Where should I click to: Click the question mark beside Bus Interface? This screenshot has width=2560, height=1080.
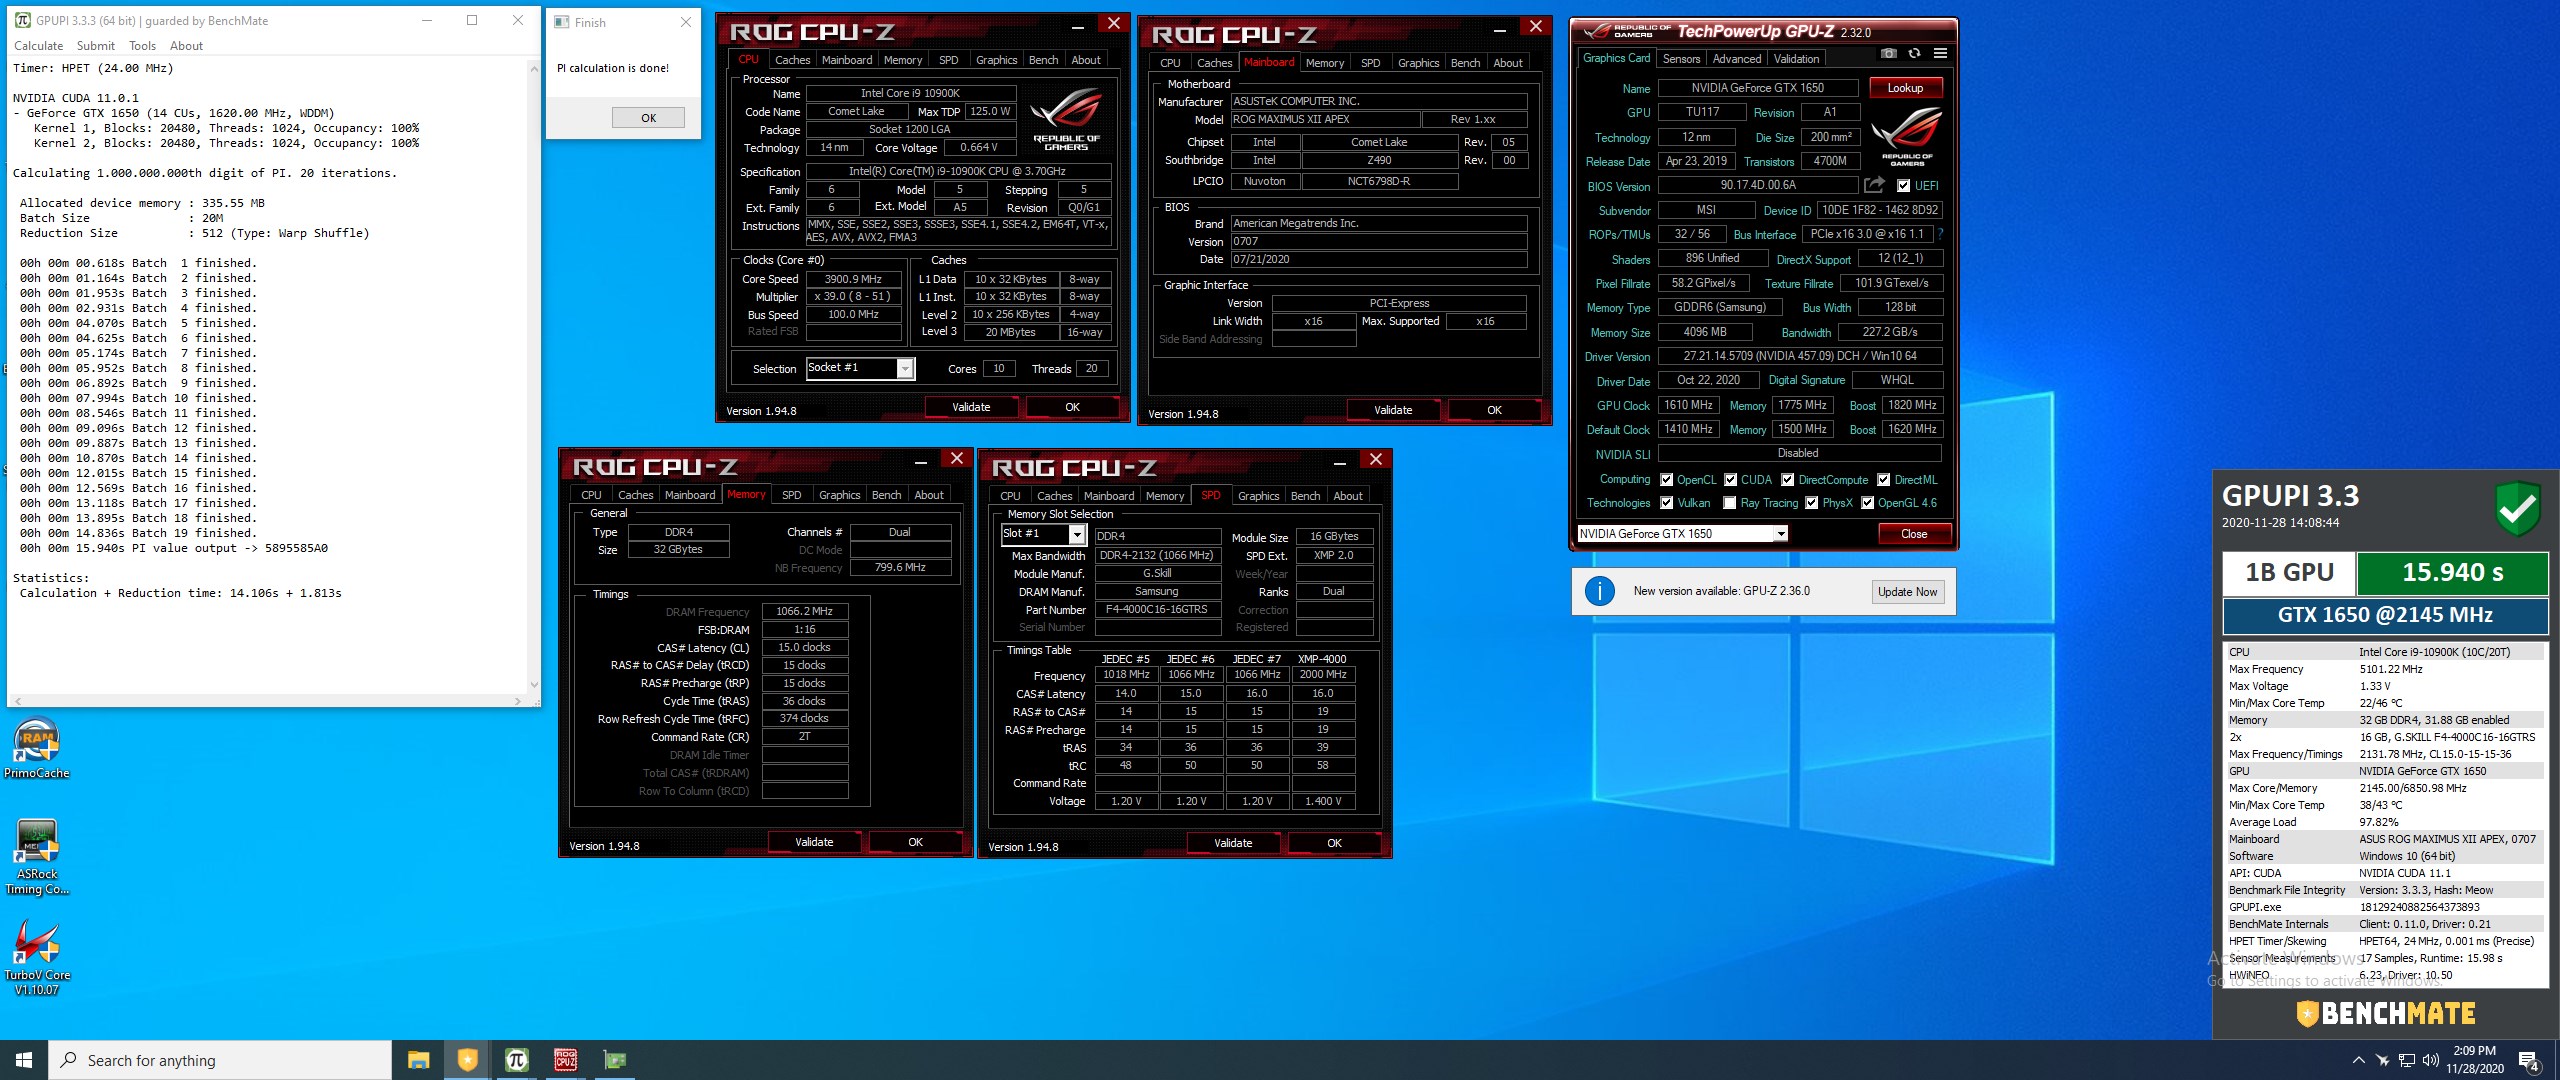click(1941, 234)
